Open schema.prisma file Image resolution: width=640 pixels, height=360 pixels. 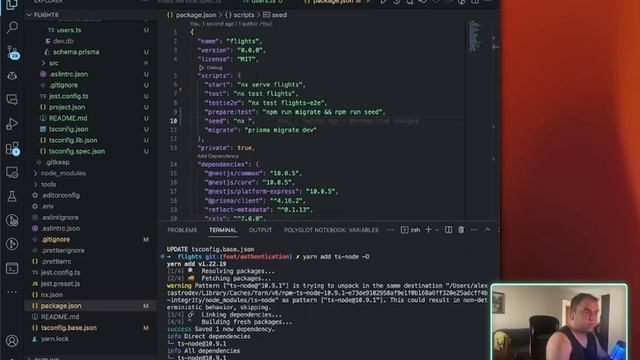(76, 52)
